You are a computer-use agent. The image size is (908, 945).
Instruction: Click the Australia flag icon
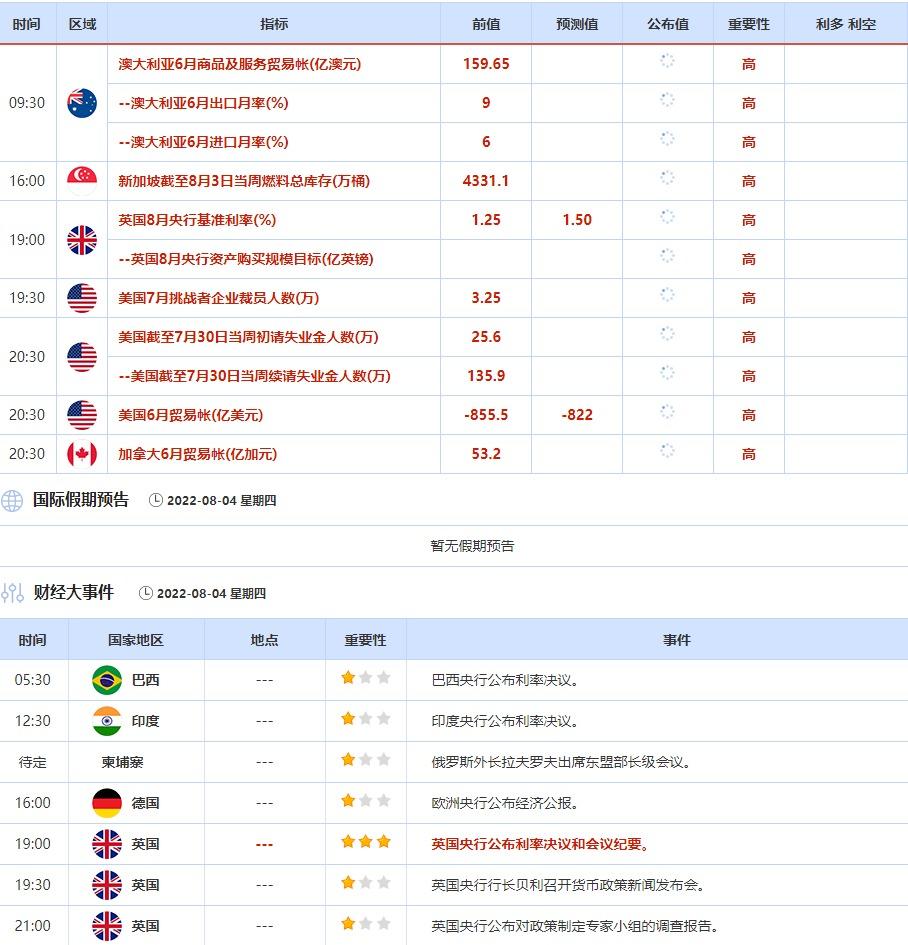coord(82,103)
